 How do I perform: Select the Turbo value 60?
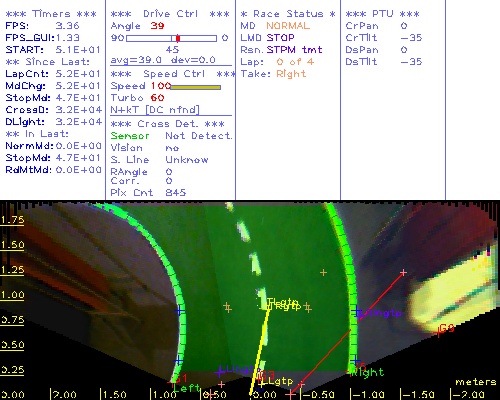click(x=157, y=98)
